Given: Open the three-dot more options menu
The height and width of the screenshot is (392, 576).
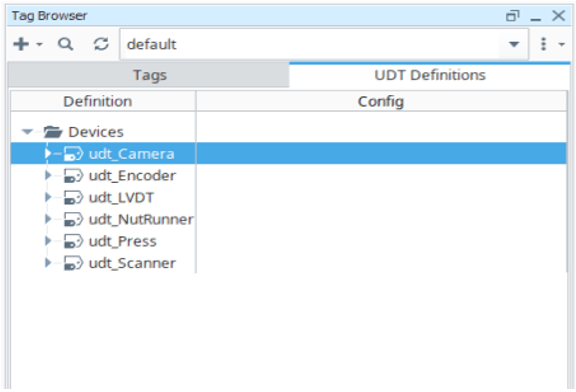Looking at the screenshot, I should pos(544,44).
